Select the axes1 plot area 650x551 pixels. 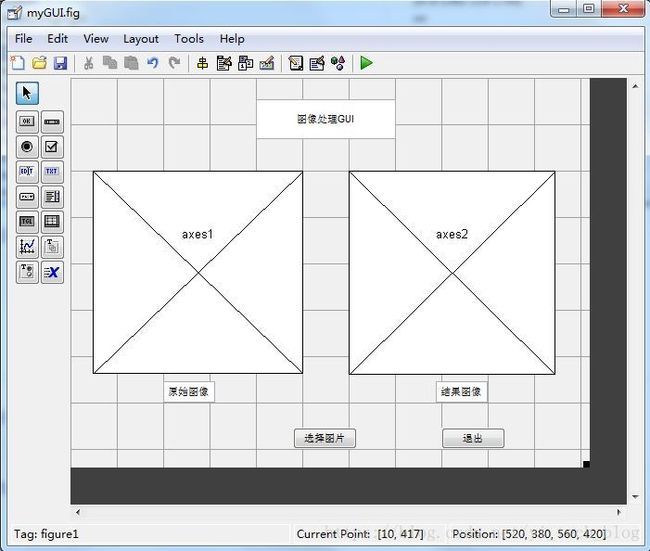point(198,272)
